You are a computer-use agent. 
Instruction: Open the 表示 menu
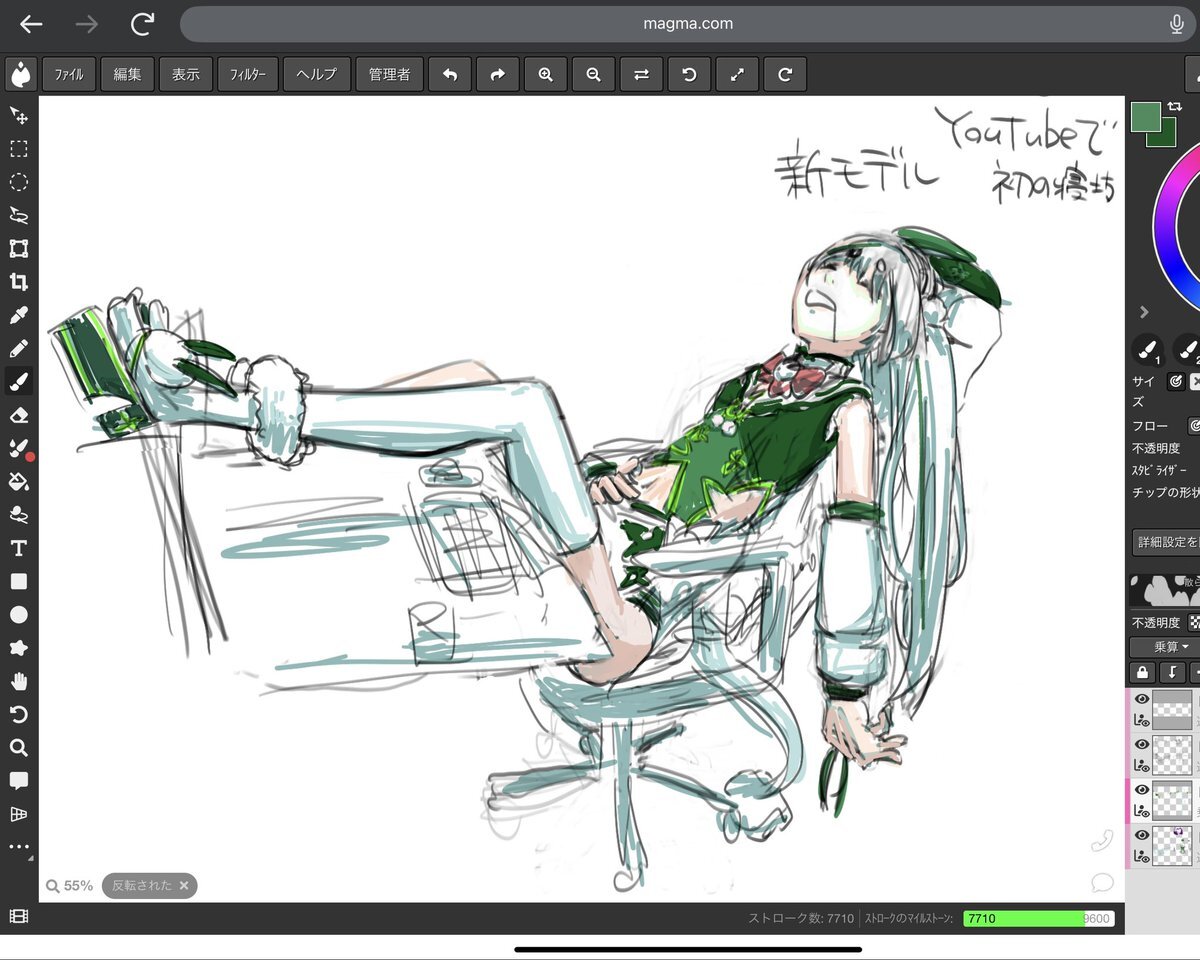[x=185, y=74]
